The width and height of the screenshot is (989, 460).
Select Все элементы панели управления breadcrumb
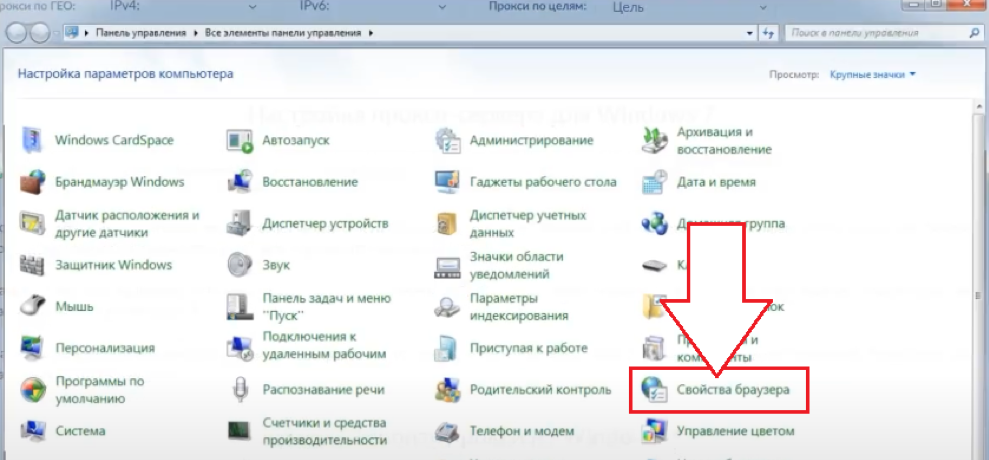(283, 33)
